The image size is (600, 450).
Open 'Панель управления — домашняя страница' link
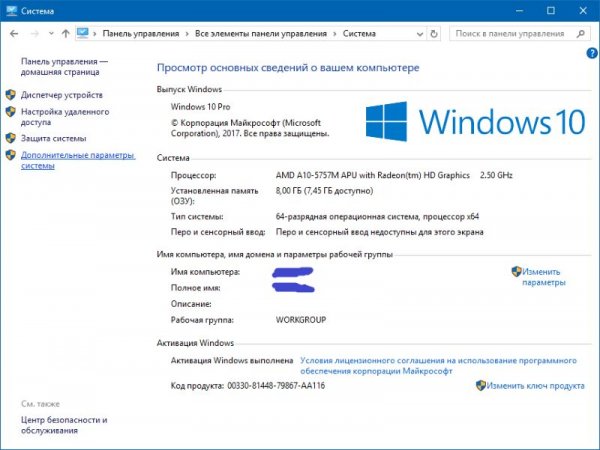(64, 67)
